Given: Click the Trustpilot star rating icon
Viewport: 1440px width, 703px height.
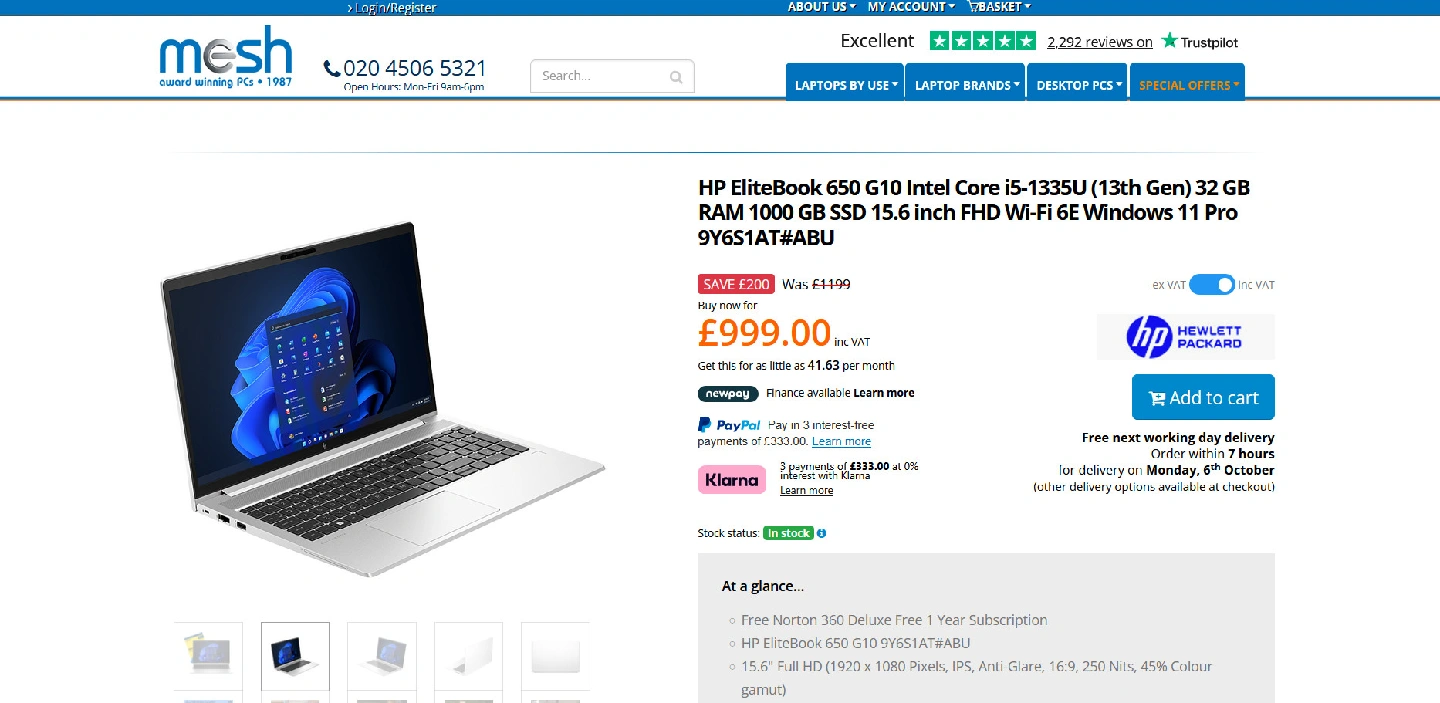Looking at the screenshot, I should point(983,41).
